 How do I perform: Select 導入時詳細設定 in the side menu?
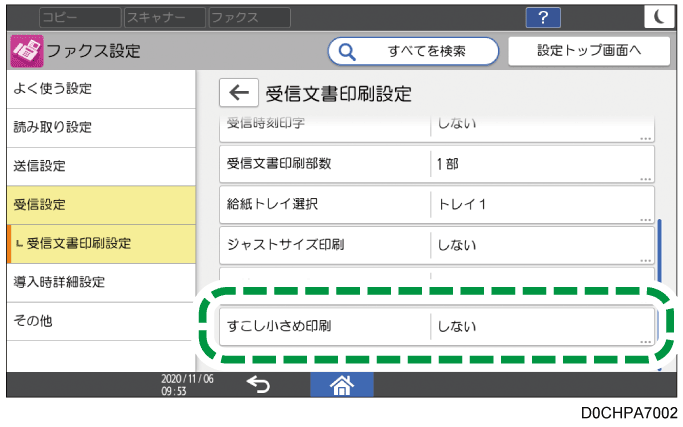pyautogui.click(x=101, y=282)
